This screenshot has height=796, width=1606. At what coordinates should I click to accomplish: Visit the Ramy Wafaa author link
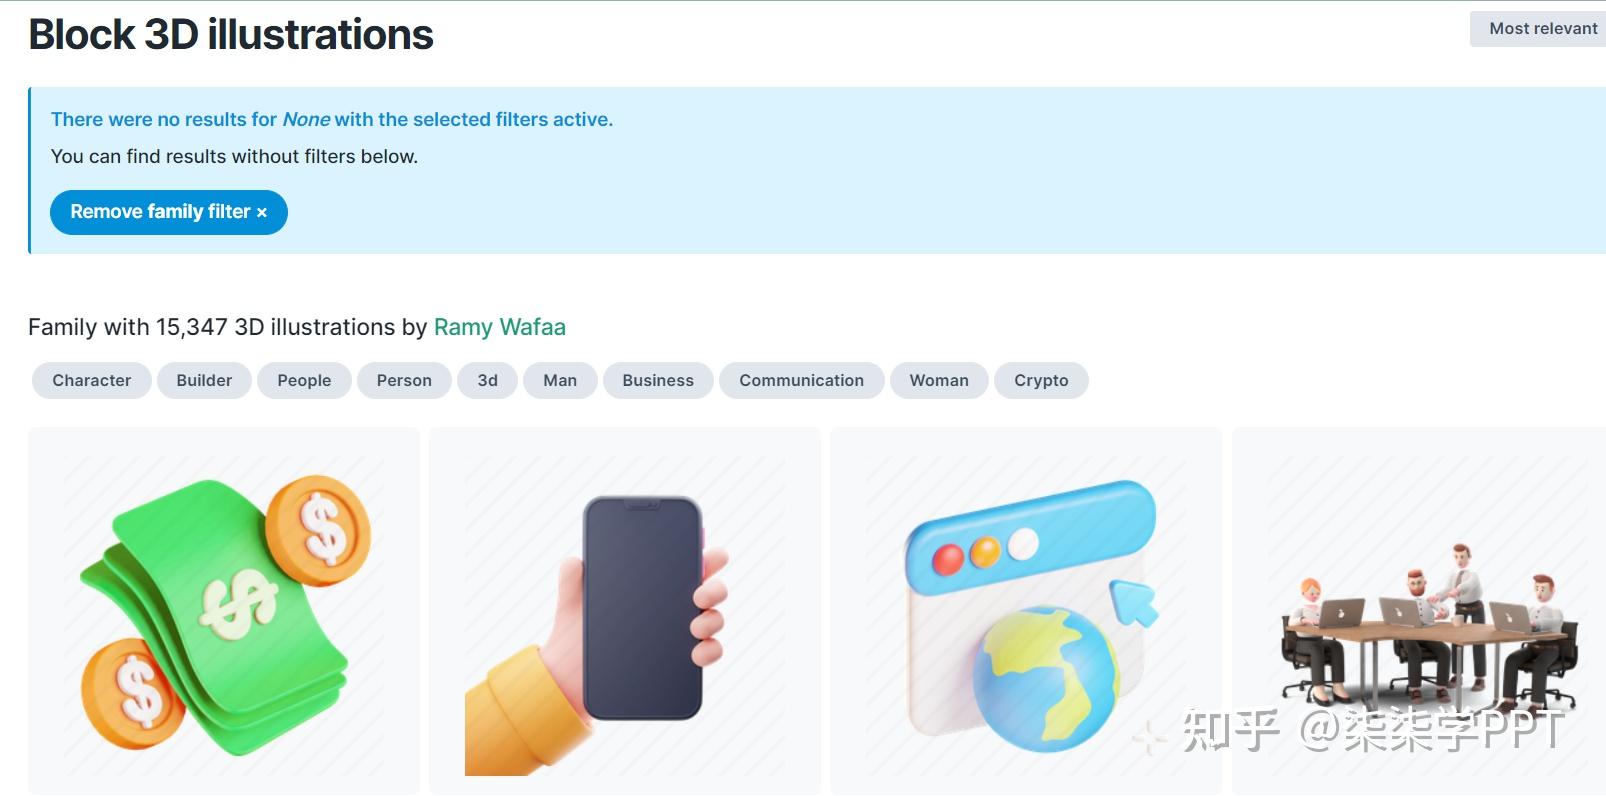pyautogui.click(x=500, y=327)
